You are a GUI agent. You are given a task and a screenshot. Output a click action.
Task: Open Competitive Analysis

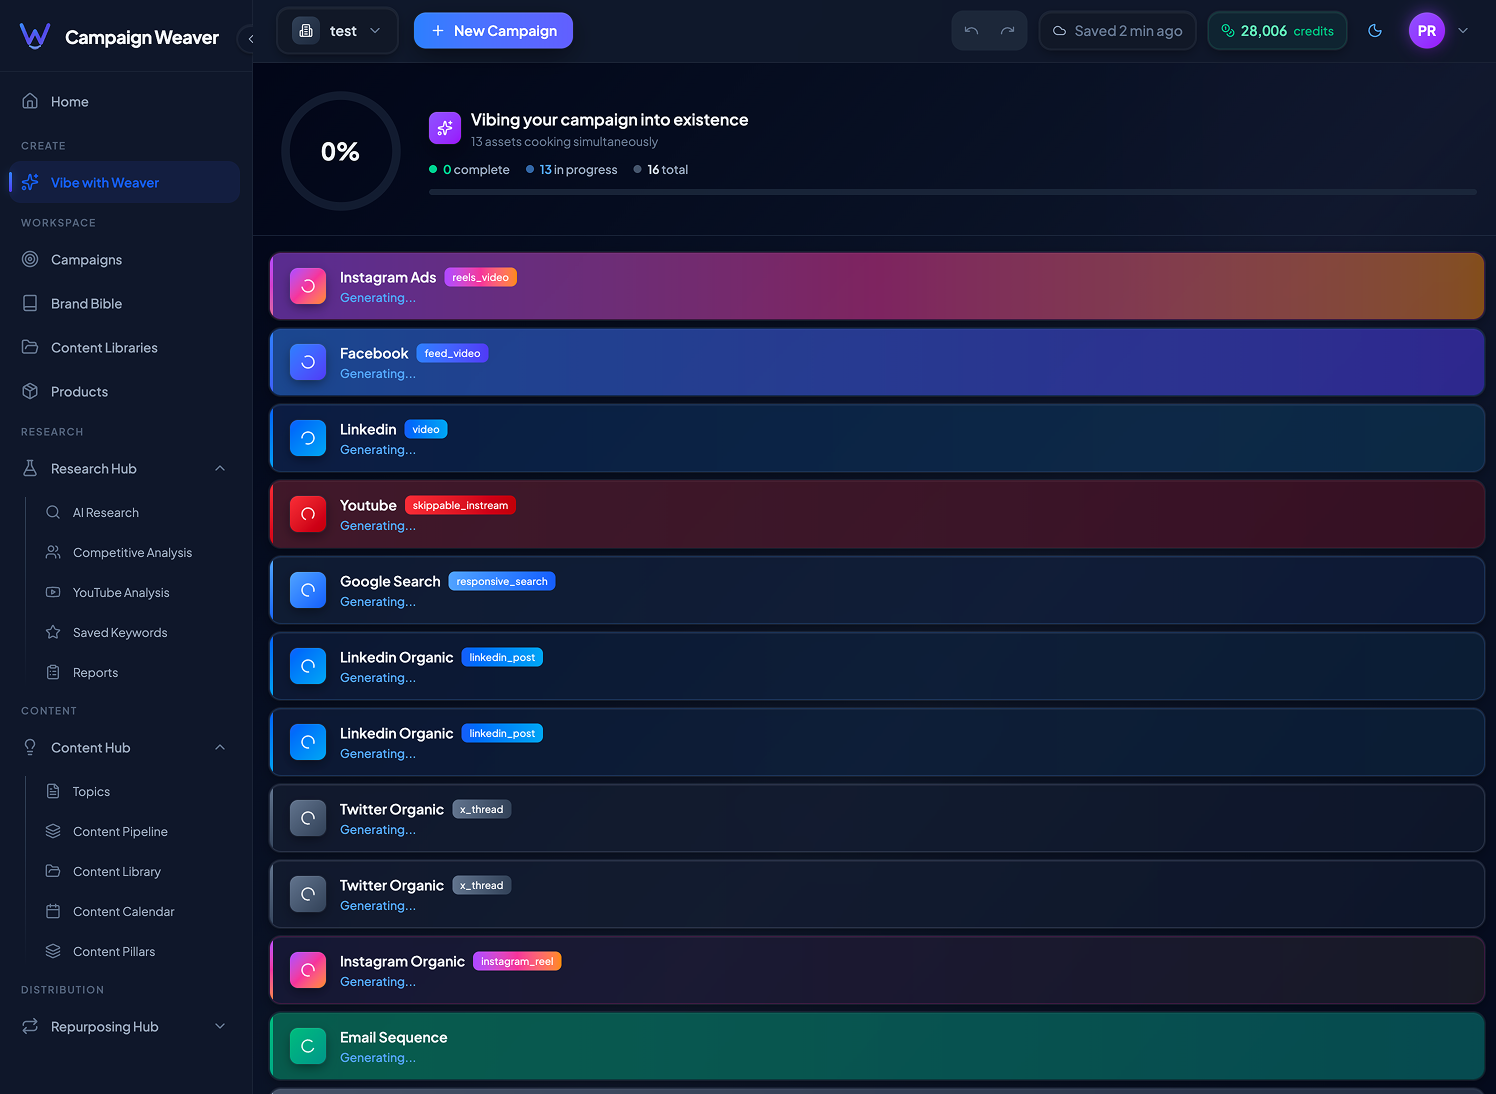pos(131,552)
